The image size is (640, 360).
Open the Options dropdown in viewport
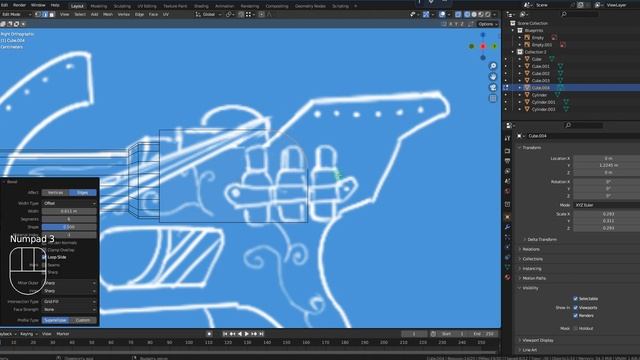pos(488,24)
